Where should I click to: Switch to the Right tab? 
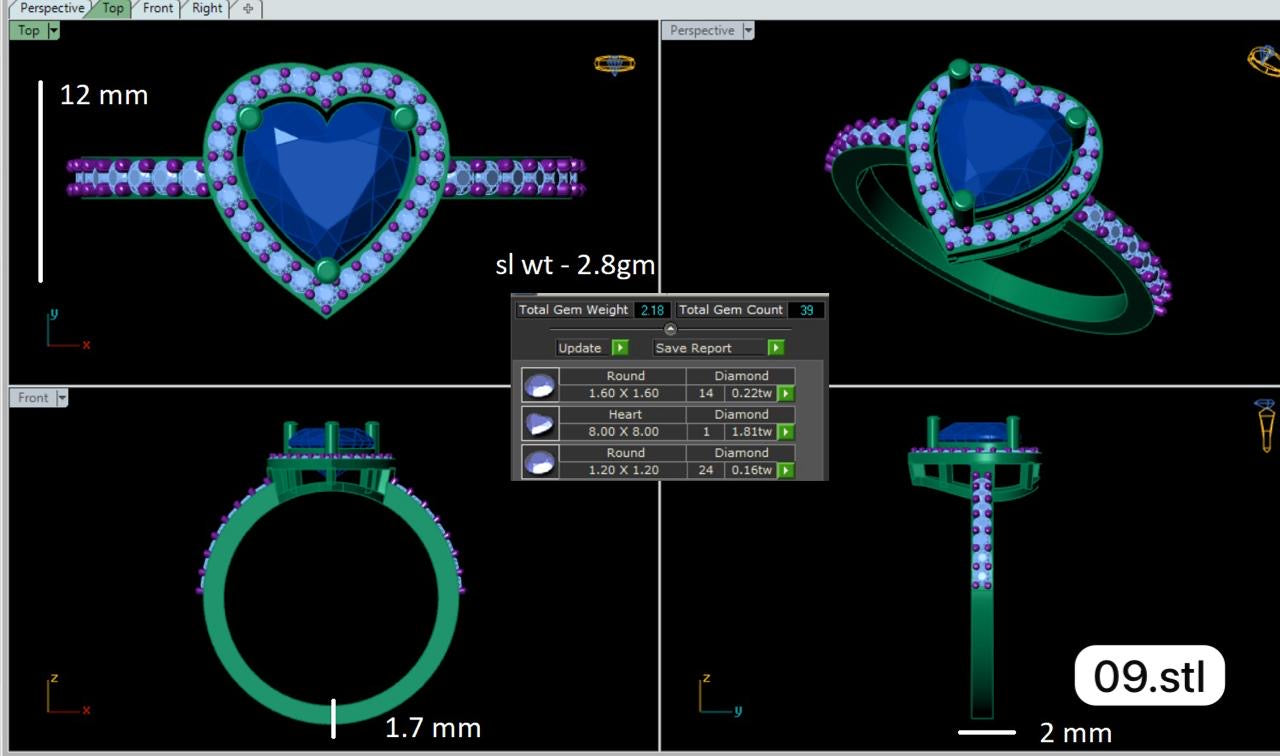(207, 8)
